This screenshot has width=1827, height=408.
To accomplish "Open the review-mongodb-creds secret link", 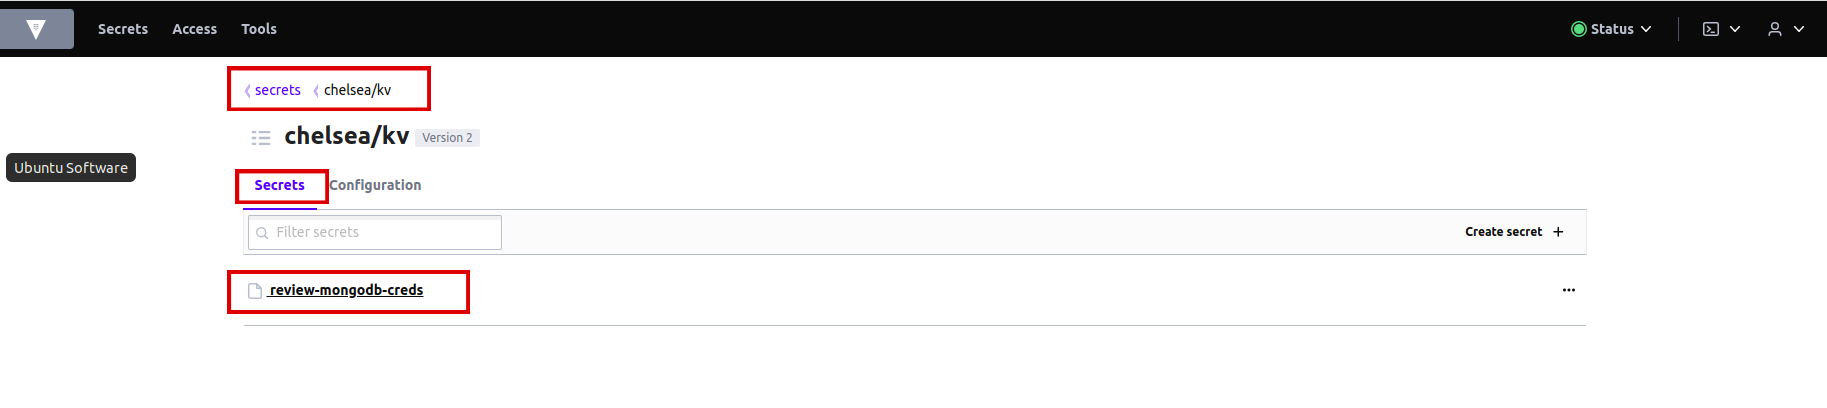I will pyautogui.click(x=346, y=290).
